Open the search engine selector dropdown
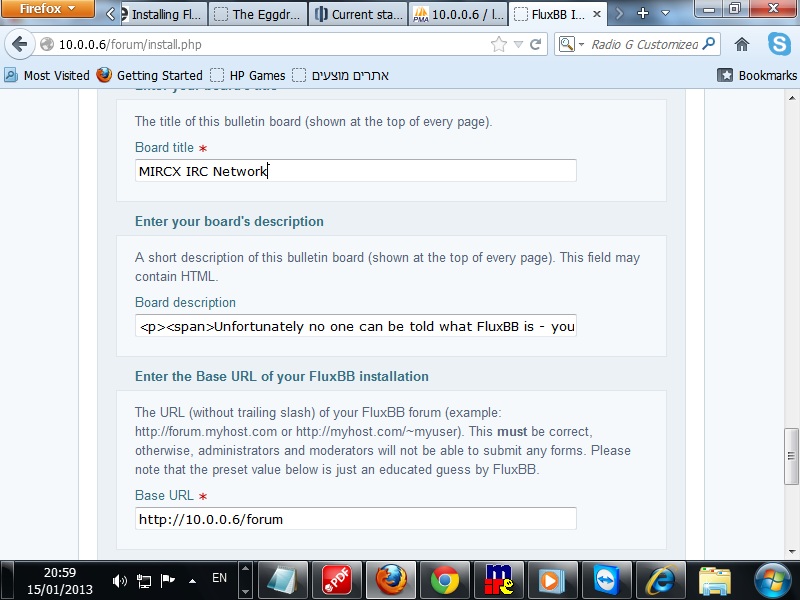 570,44
